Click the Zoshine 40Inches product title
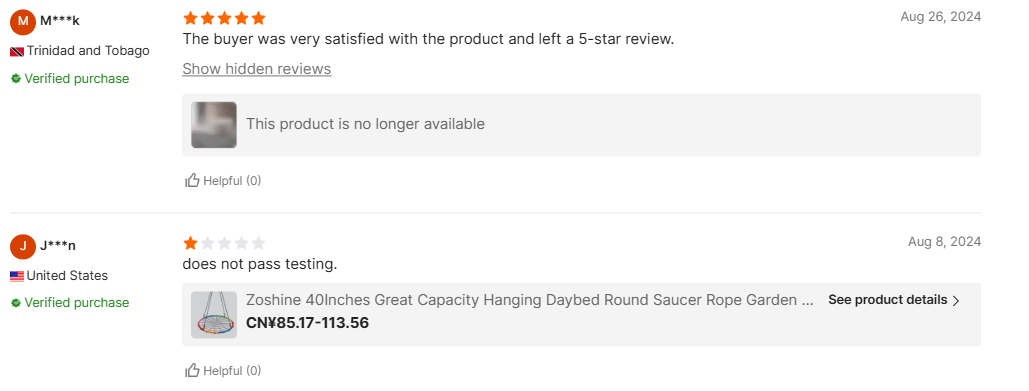Image resolution: width=1029 pixels, height=391 pixels. click(530, 300)
